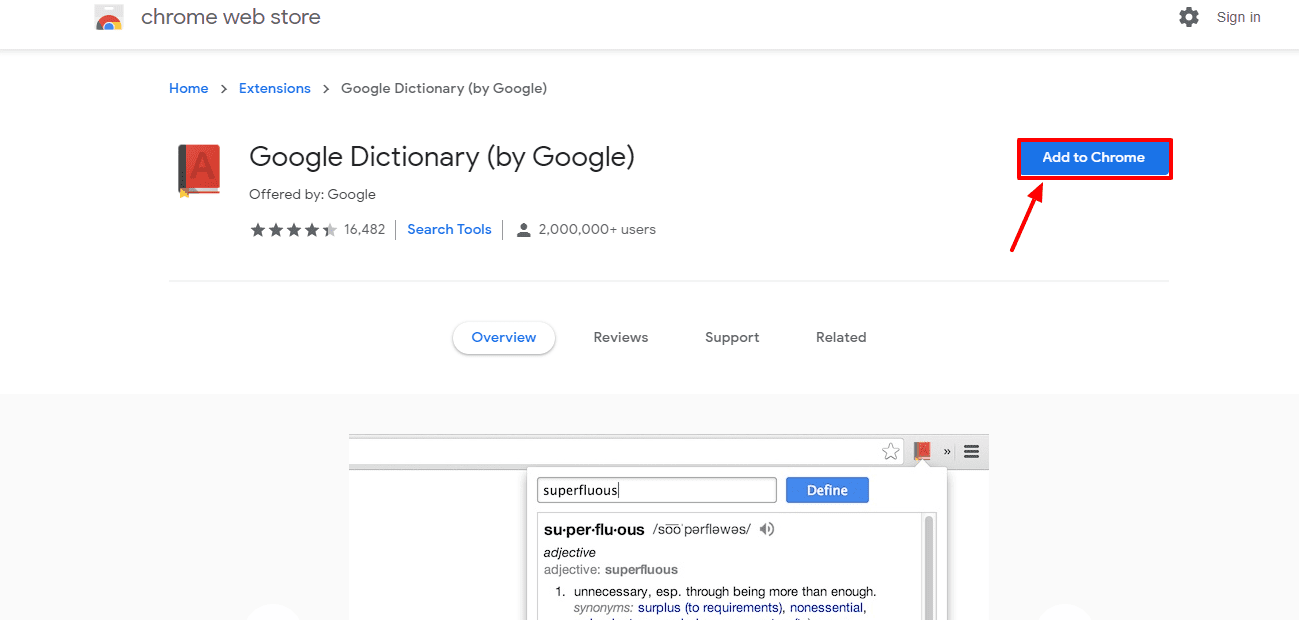Screen dimensions: 1299x620
Task: Open the Support tab
Action: [732, 337]
